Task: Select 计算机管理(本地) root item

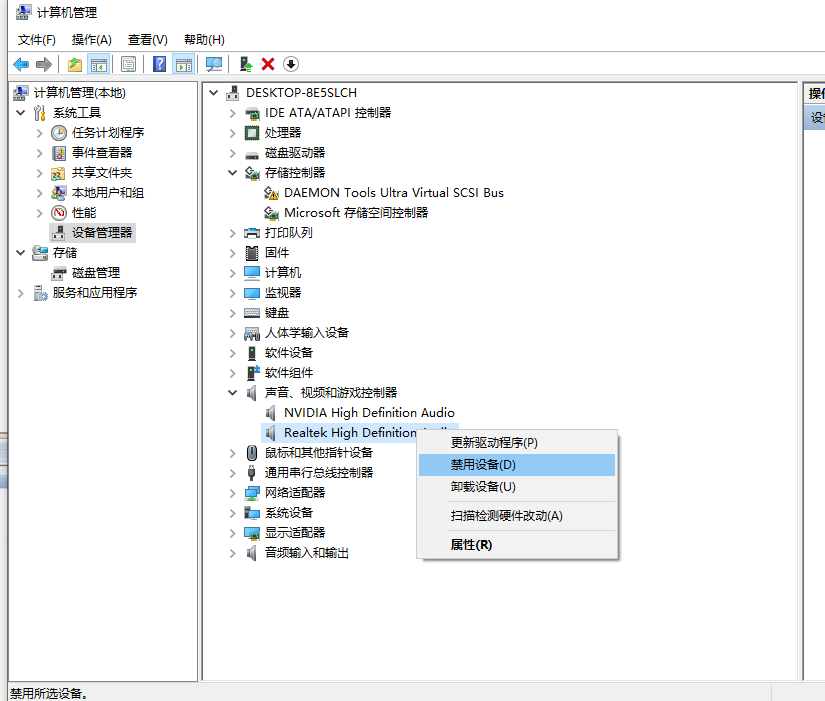Action: [x=79, y=93]
